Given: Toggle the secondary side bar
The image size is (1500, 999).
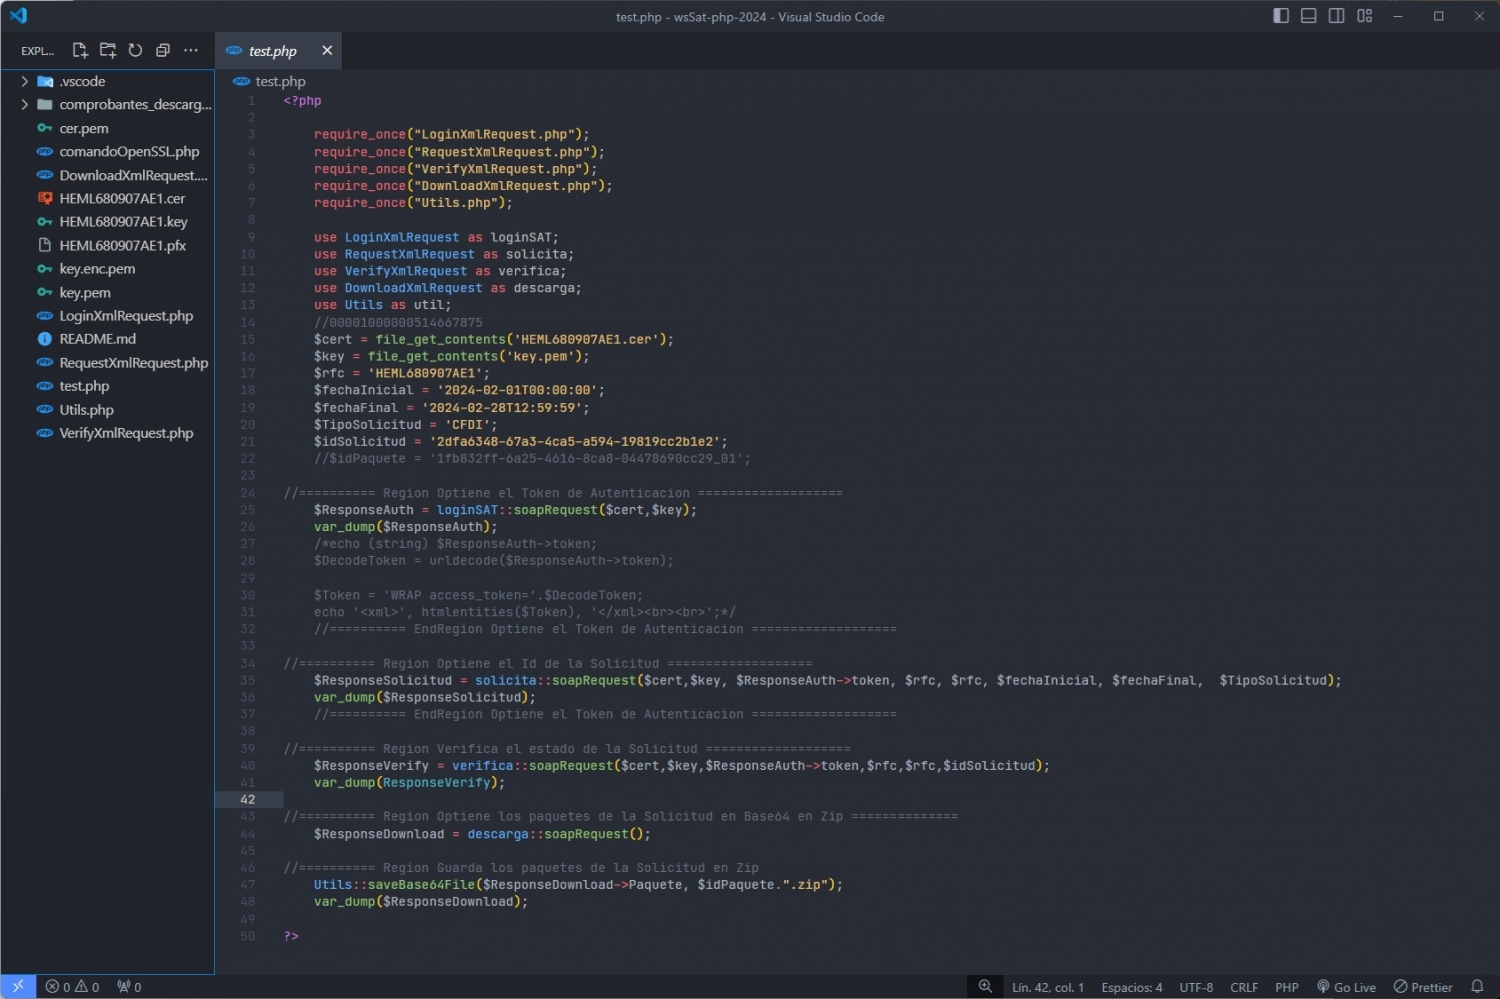Looking at the screenshot, I should pyautogui.click(x=1336, y=16).
